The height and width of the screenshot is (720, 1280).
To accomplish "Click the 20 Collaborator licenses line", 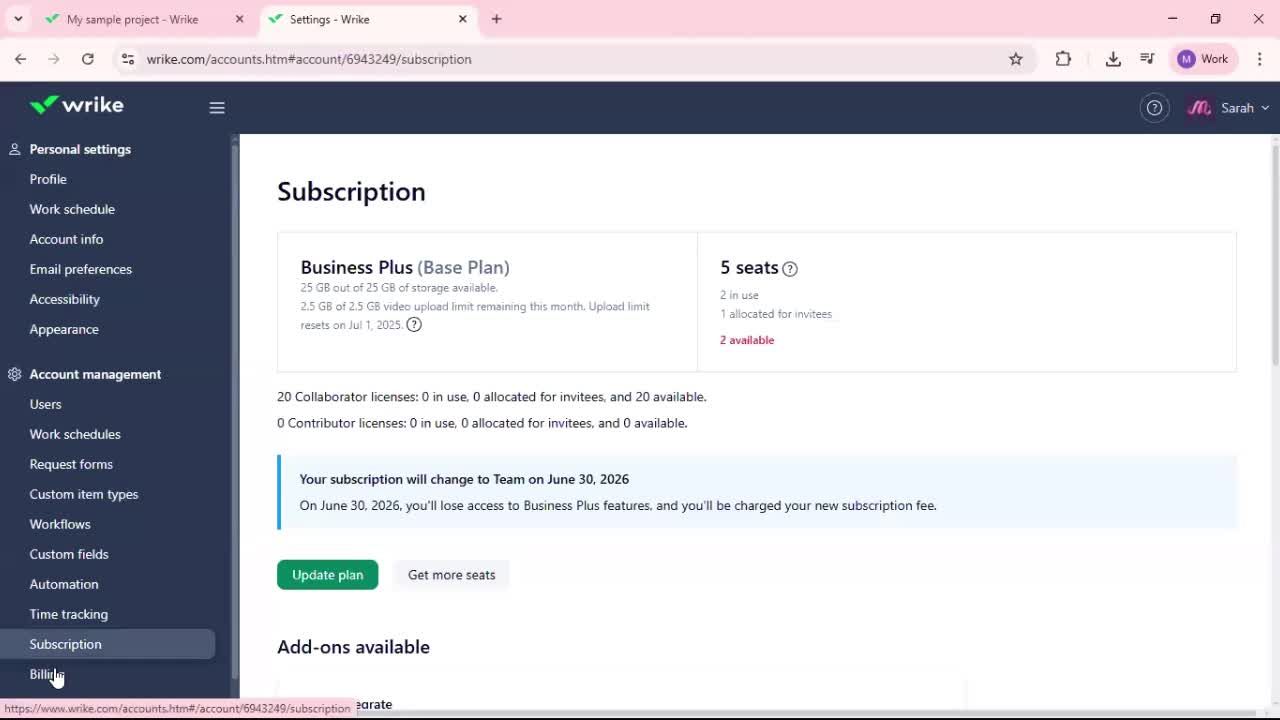I will [492, 397].
